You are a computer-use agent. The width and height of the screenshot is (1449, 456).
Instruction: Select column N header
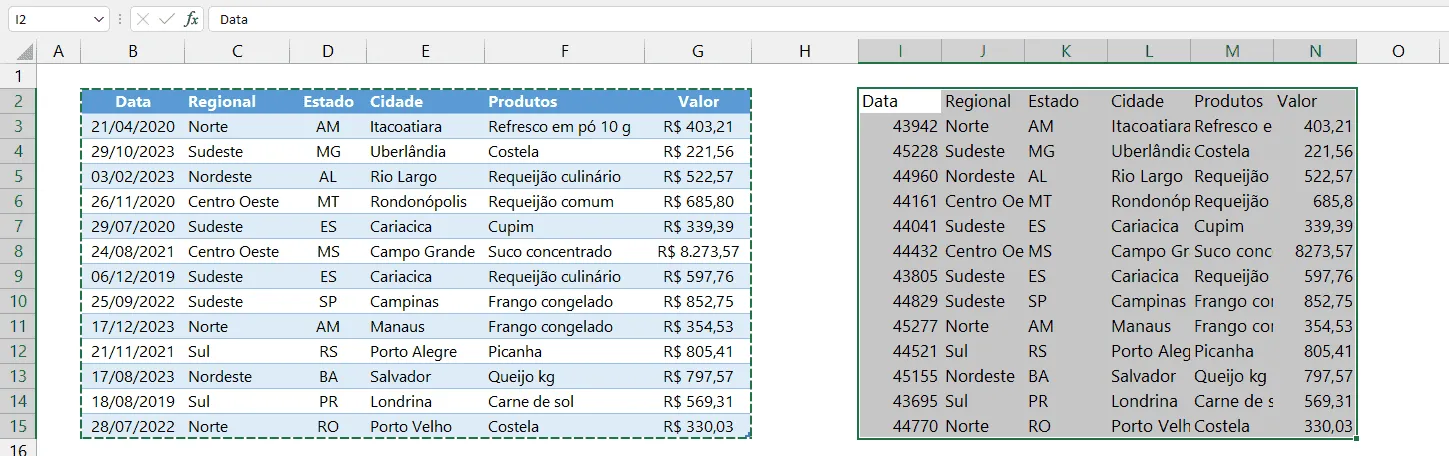point(1315,51)
